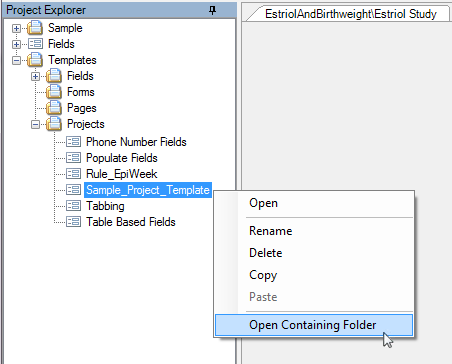The image size is (452, 364).
Task: Click the Project Explorer panel title
Action: (x=46, y=10)
